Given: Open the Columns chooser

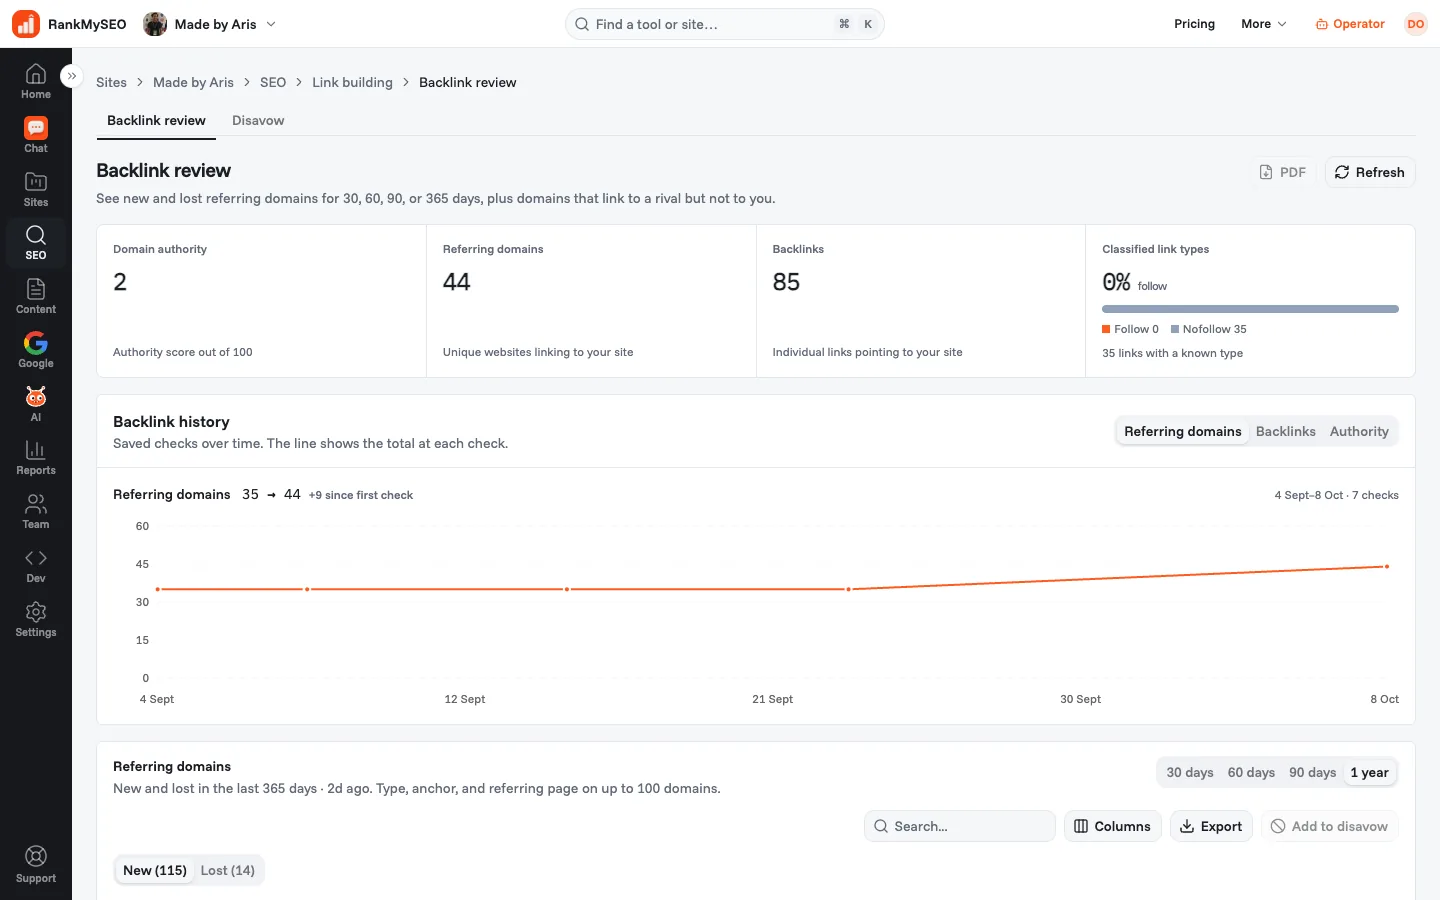Looking at the screenshot, I should 1112,826.
